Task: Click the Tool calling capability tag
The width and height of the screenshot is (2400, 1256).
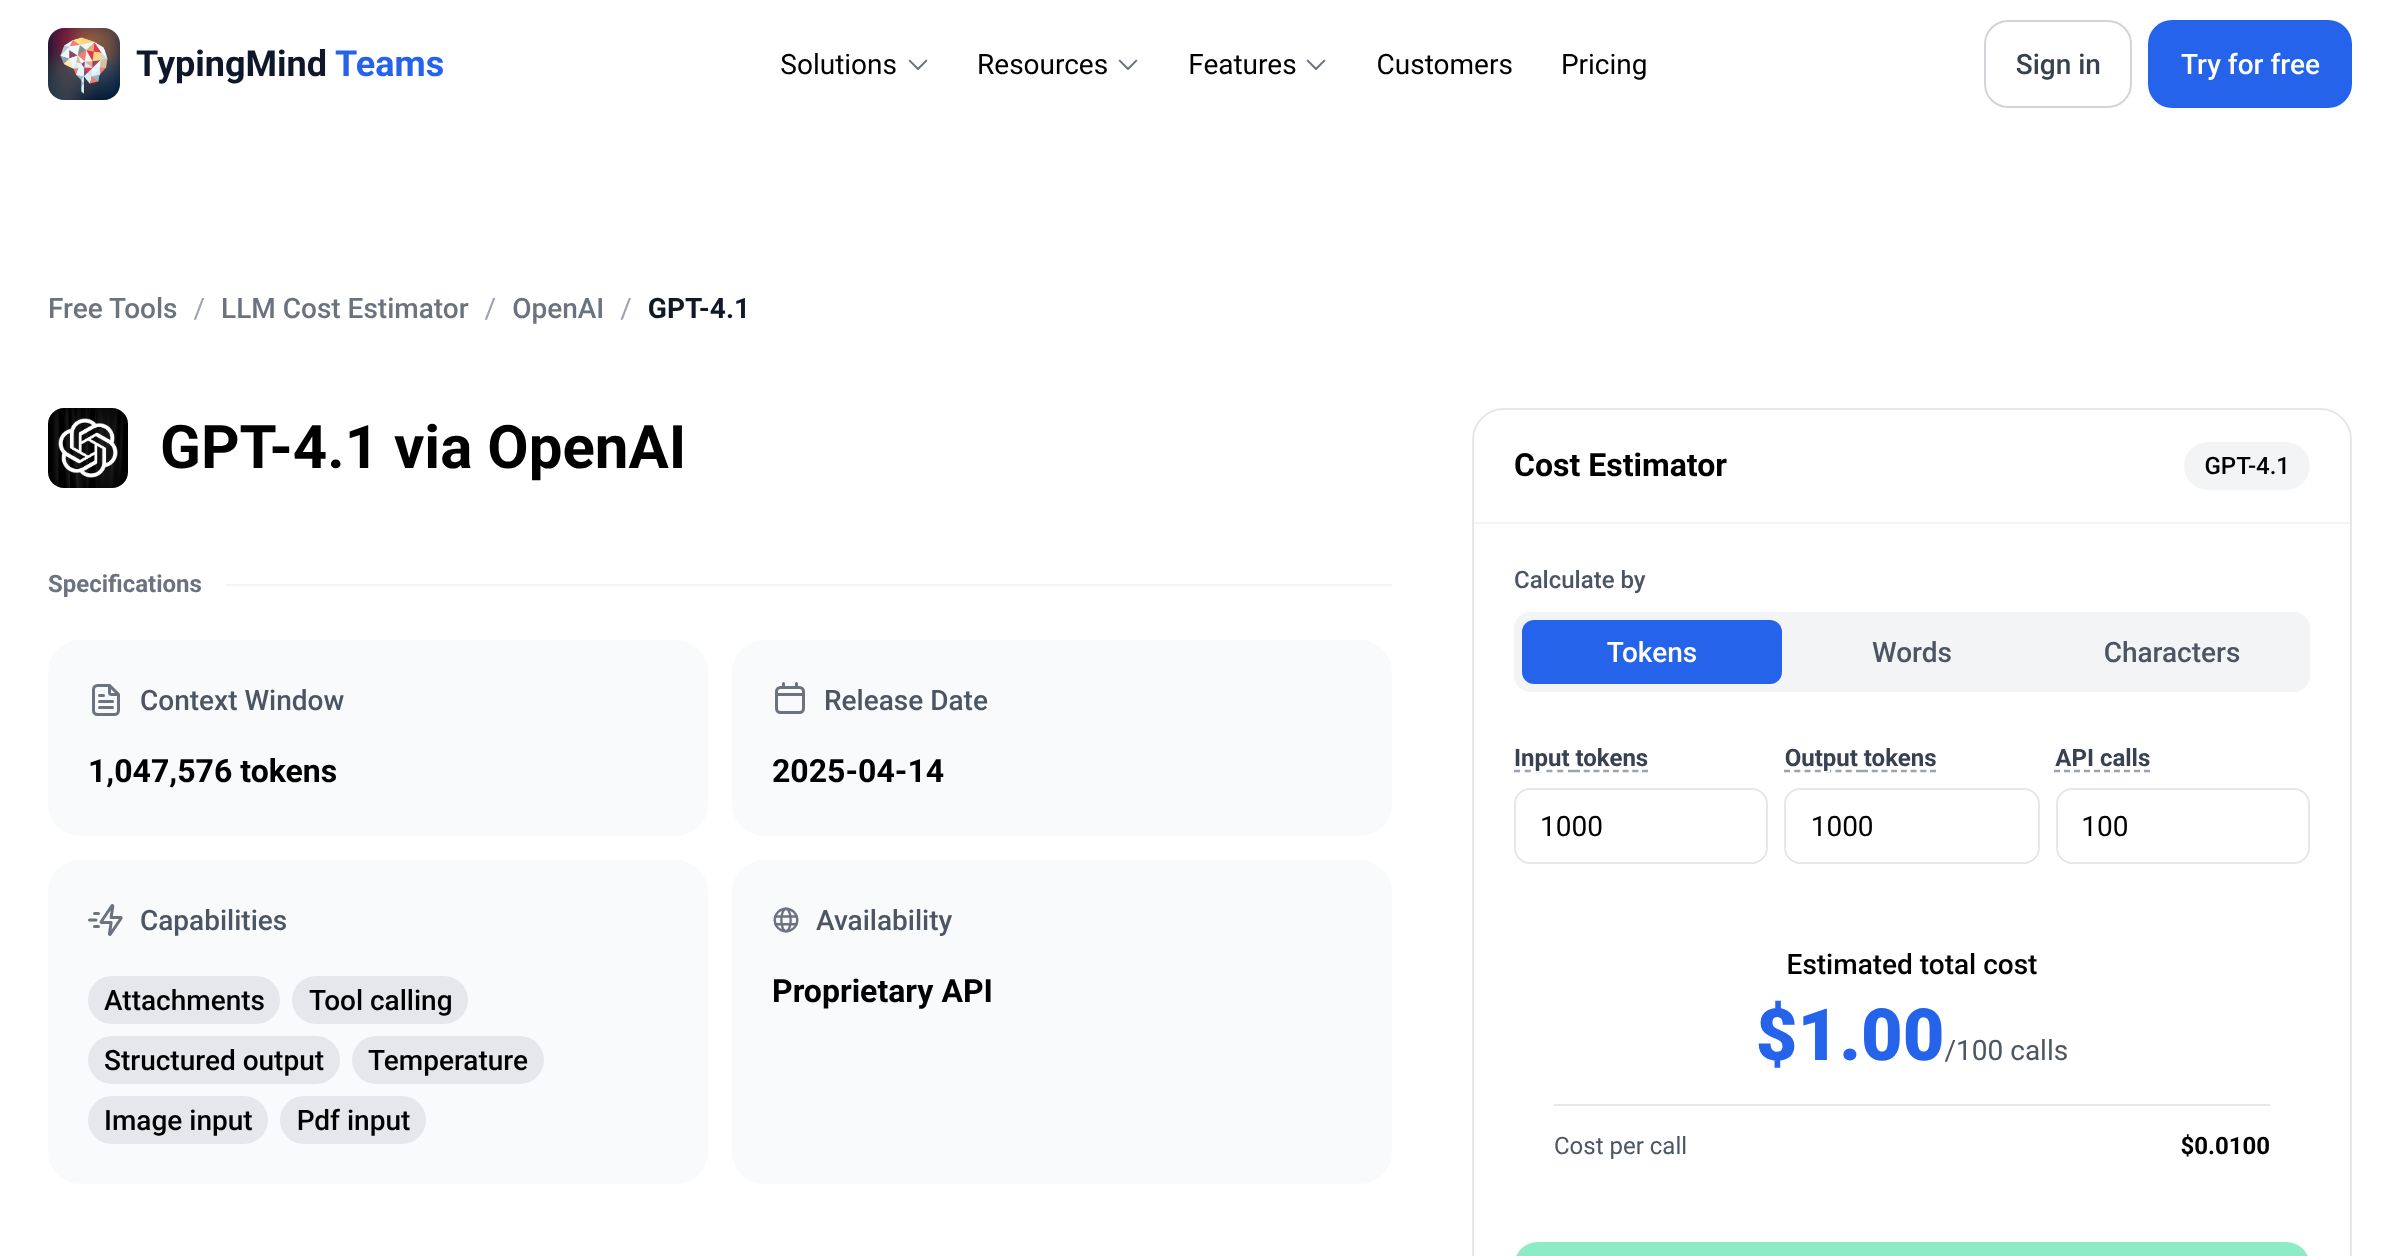Action: (x=380, y=1000)
